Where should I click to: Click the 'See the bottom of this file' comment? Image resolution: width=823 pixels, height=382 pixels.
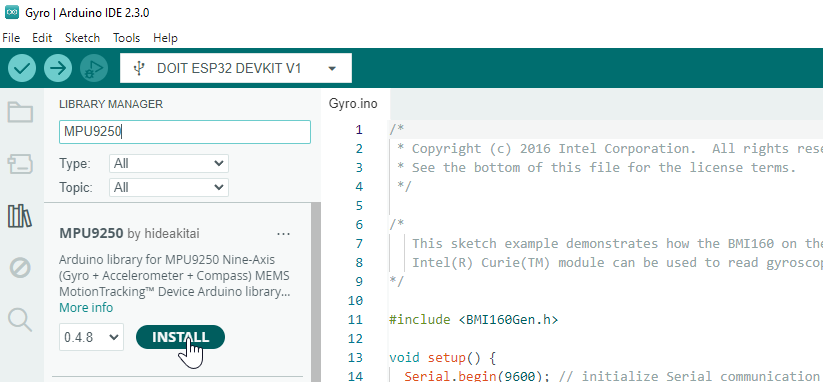point(597,168)
